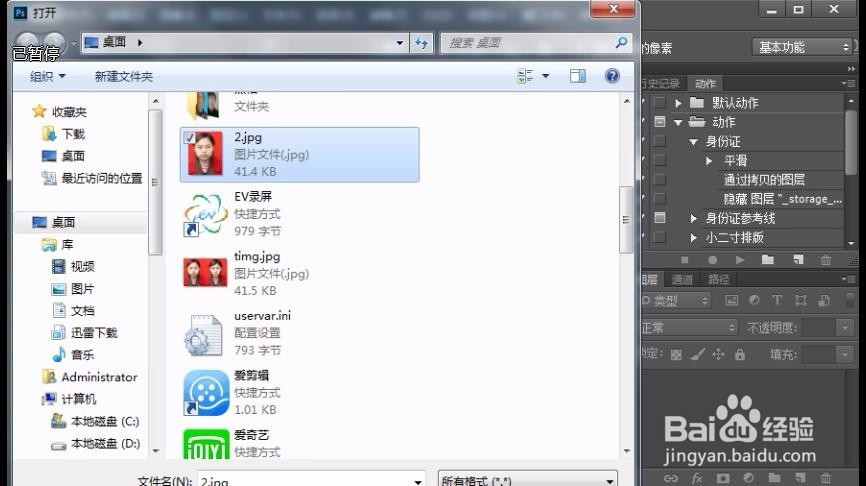Lock image pixels brush icon
This screenshot has width=866, height=486.
pyautogui.click(x=698, y=355)
